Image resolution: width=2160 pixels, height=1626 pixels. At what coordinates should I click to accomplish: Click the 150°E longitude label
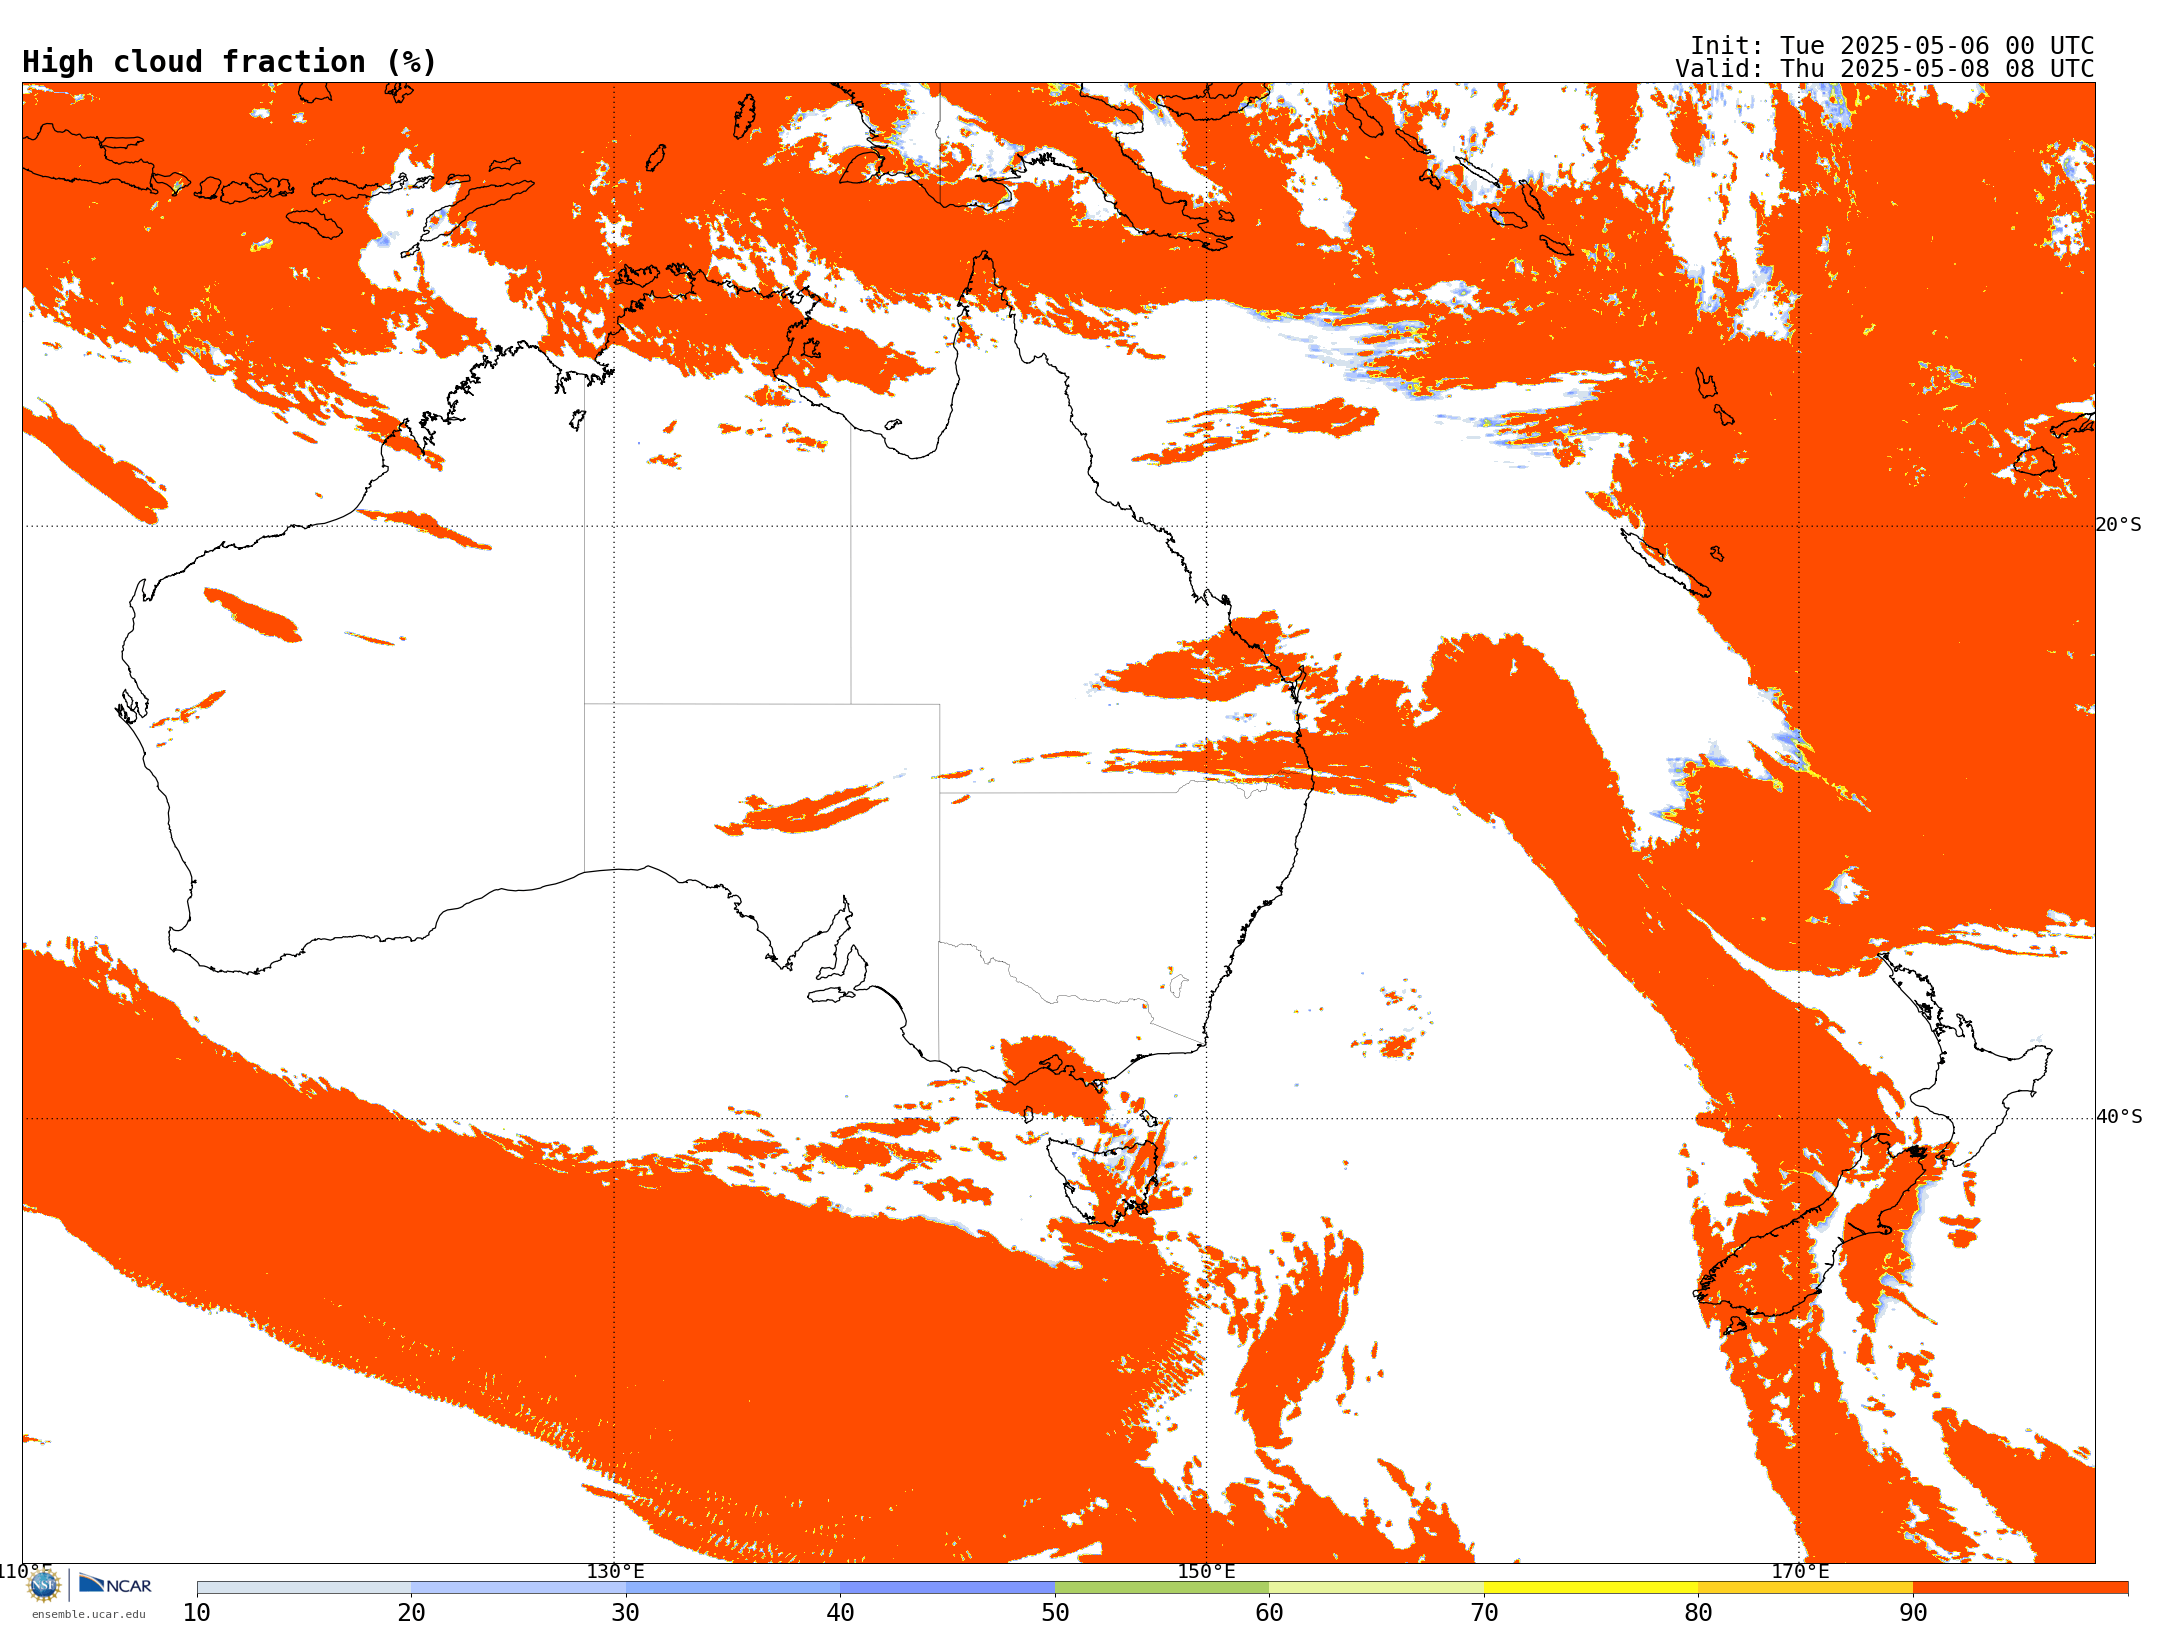[1206, 1571]
